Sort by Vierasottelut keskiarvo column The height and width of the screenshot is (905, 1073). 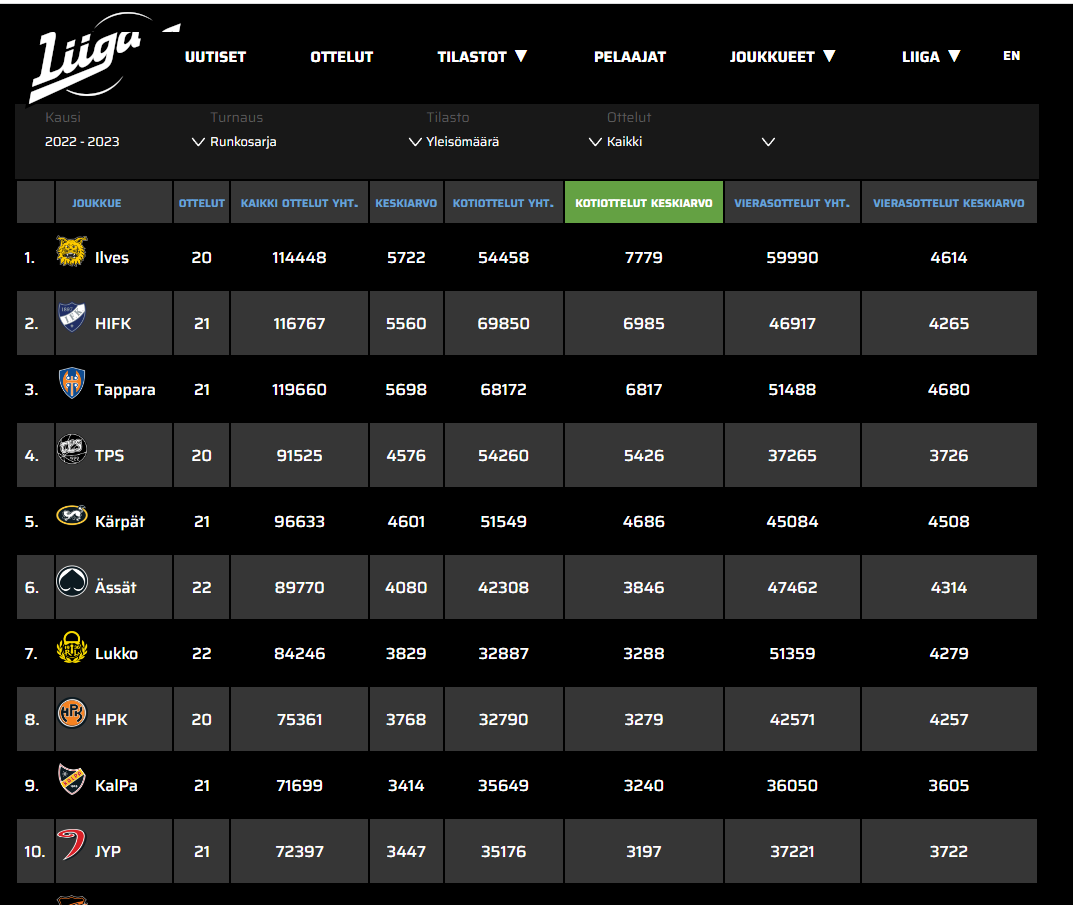coord(948,203)
